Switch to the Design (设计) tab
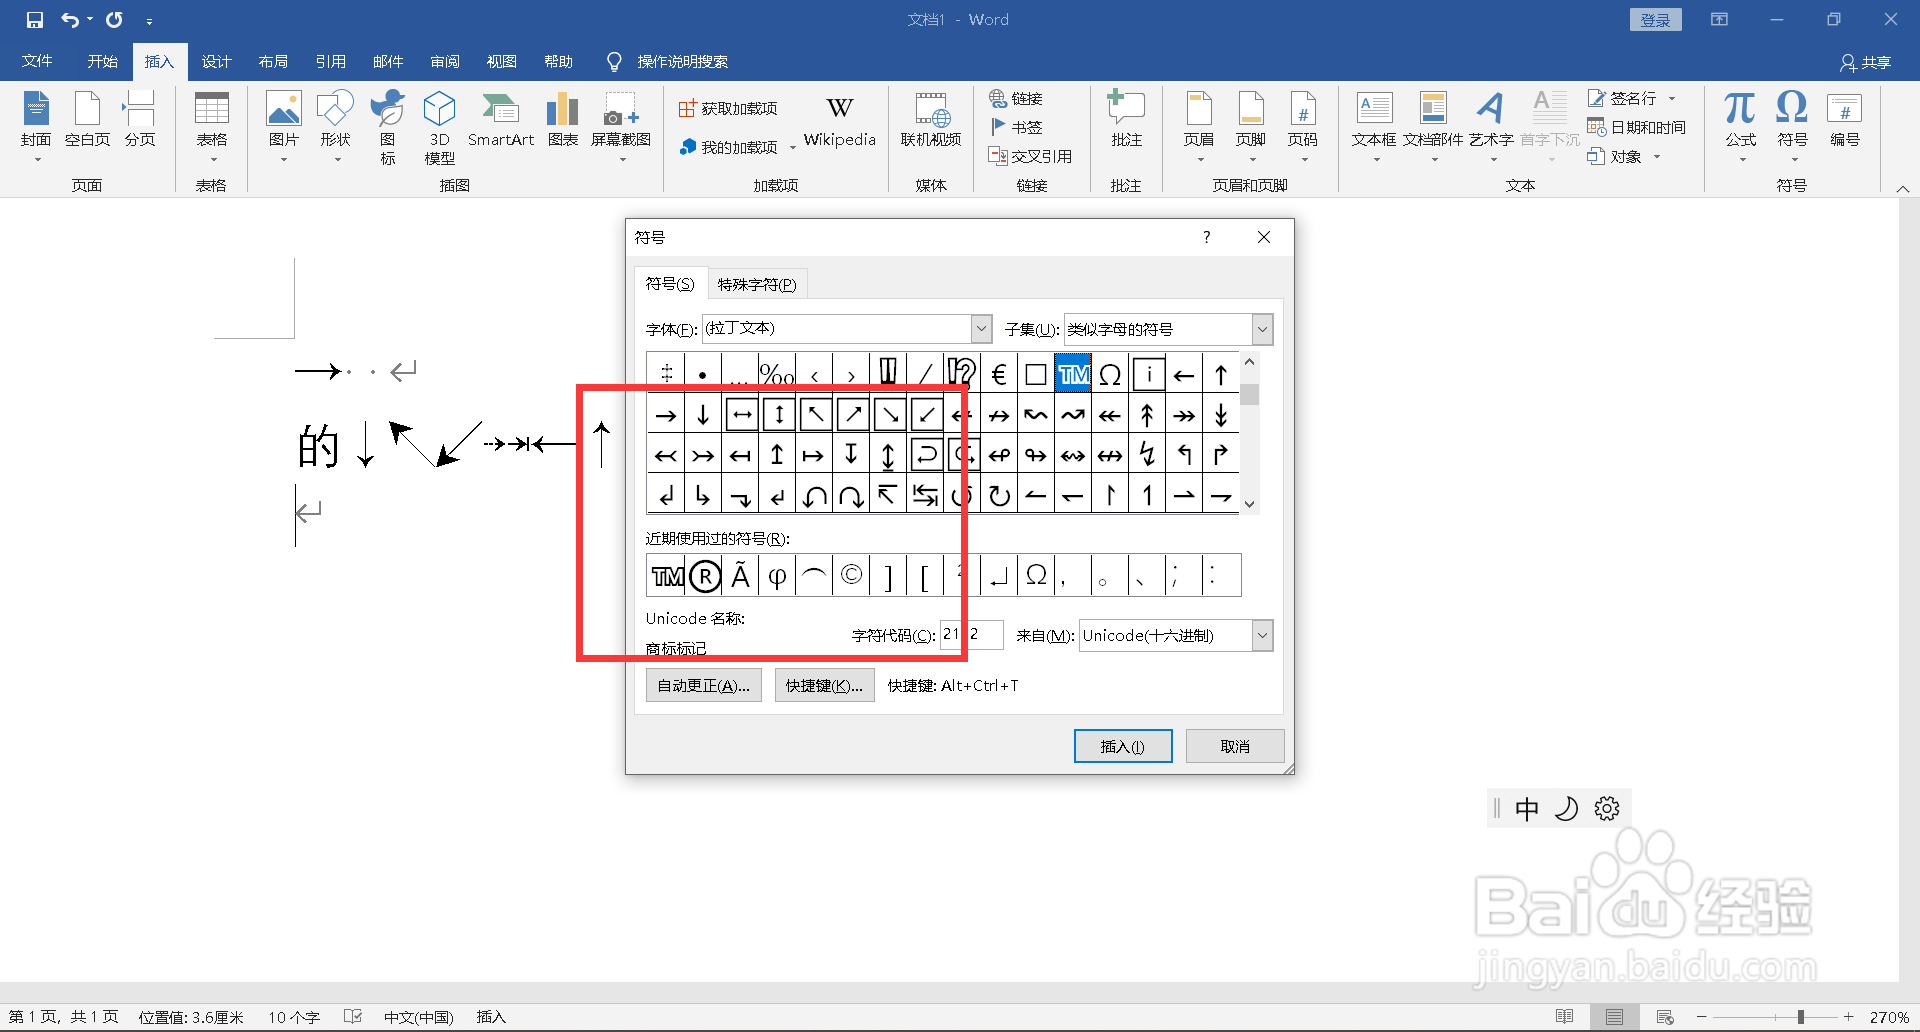This screenshot has width=1920, height=1032. click(216, 62)
